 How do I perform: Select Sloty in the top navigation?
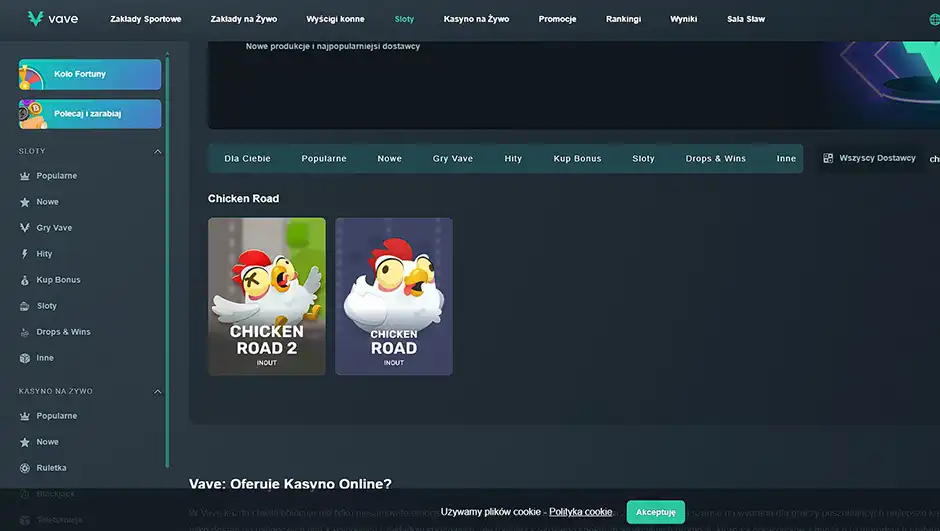(404, 19)
